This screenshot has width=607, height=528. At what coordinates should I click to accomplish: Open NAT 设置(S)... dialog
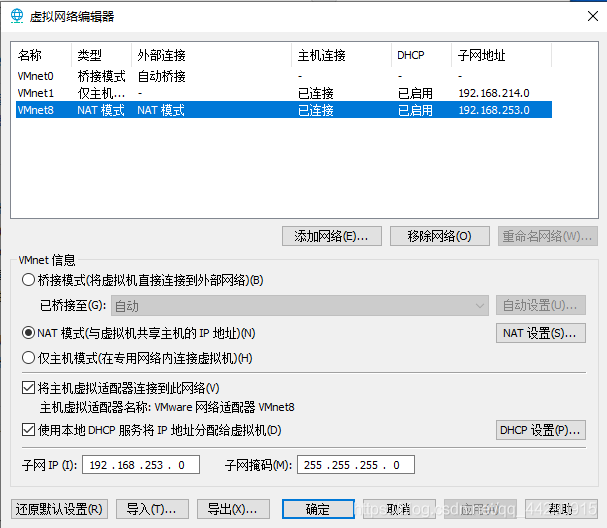[541, 333]
